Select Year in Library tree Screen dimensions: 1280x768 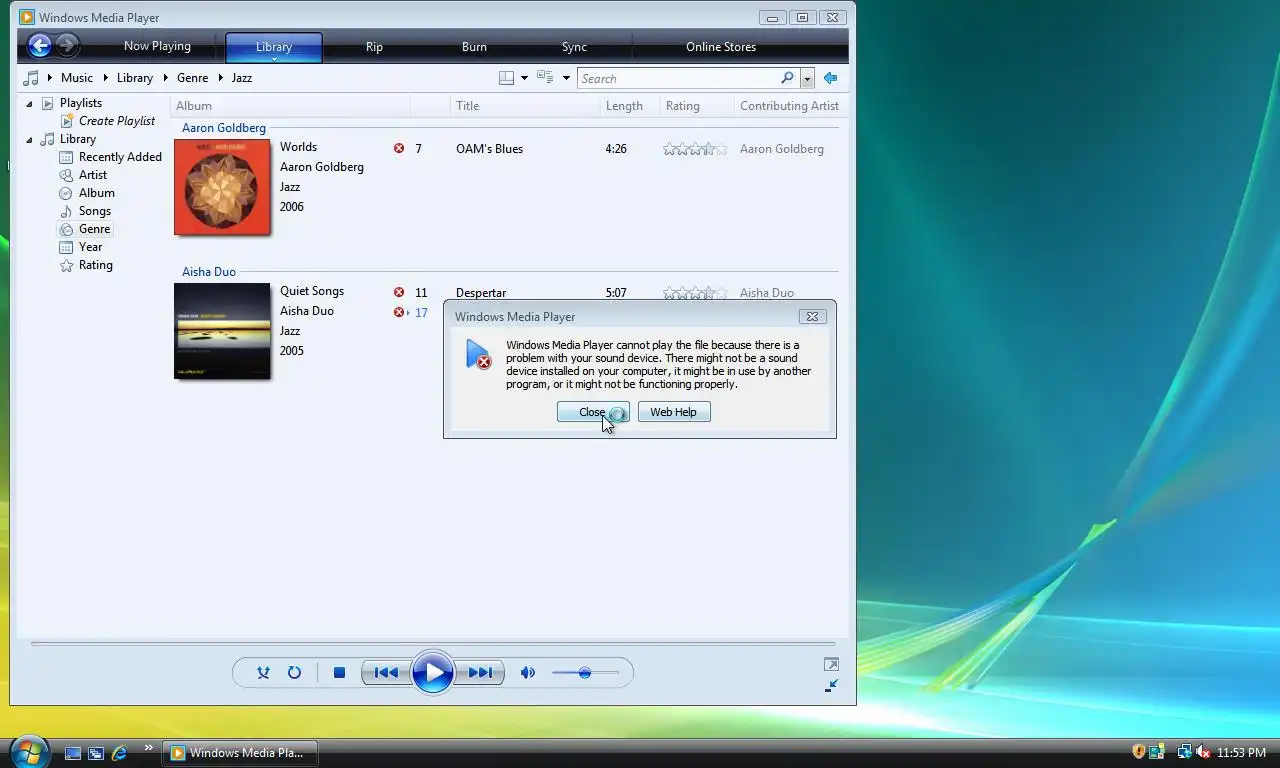[x=91, y=247]
